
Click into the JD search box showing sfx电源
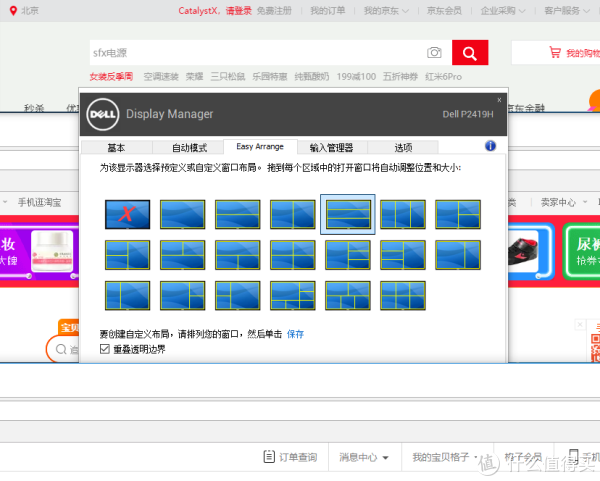[258, 52]
